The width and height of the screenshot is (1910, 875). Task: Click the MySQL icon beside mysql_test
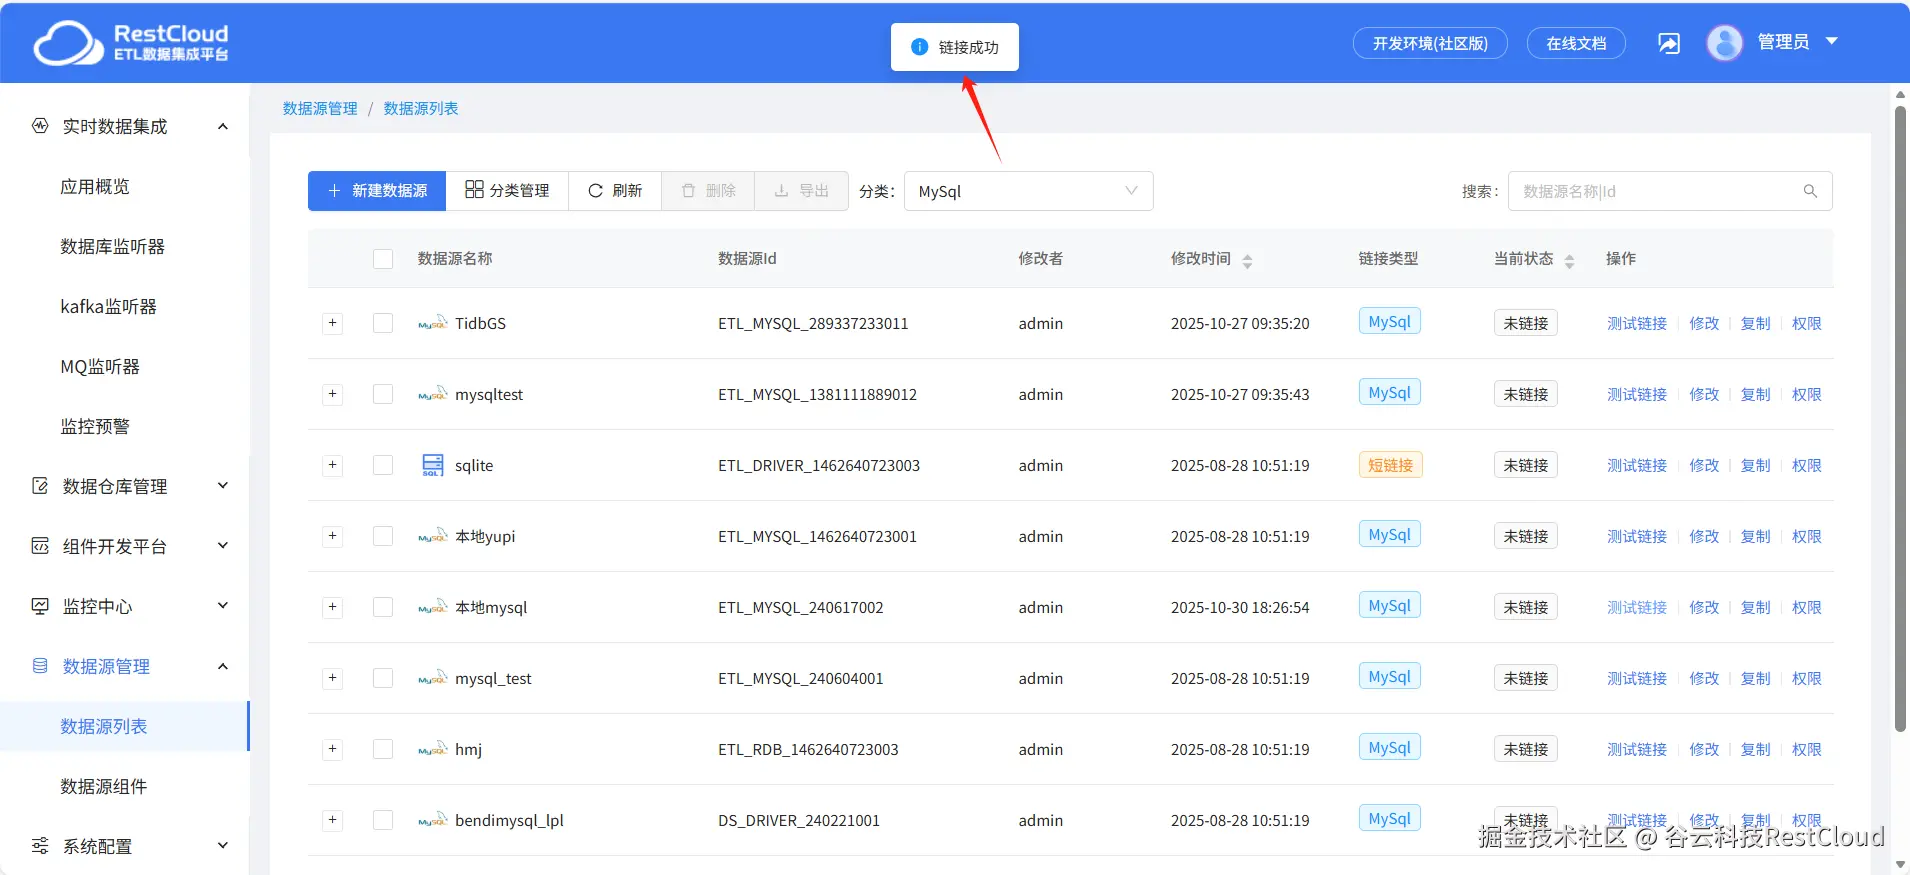click(432, 678)
